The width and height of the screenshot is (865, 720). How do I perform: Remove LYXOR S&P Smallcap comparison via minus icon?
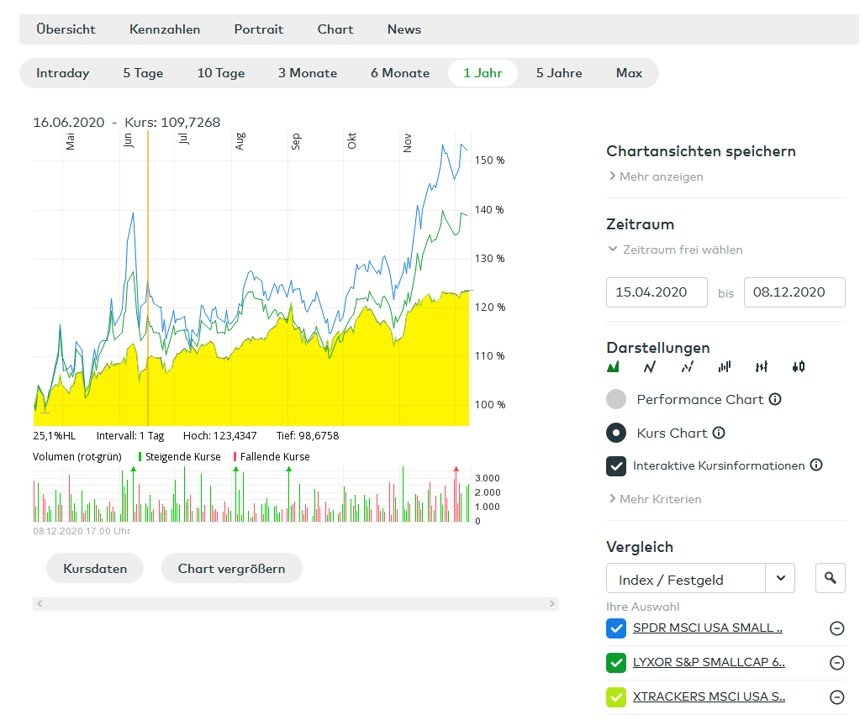tap(837, 662)
